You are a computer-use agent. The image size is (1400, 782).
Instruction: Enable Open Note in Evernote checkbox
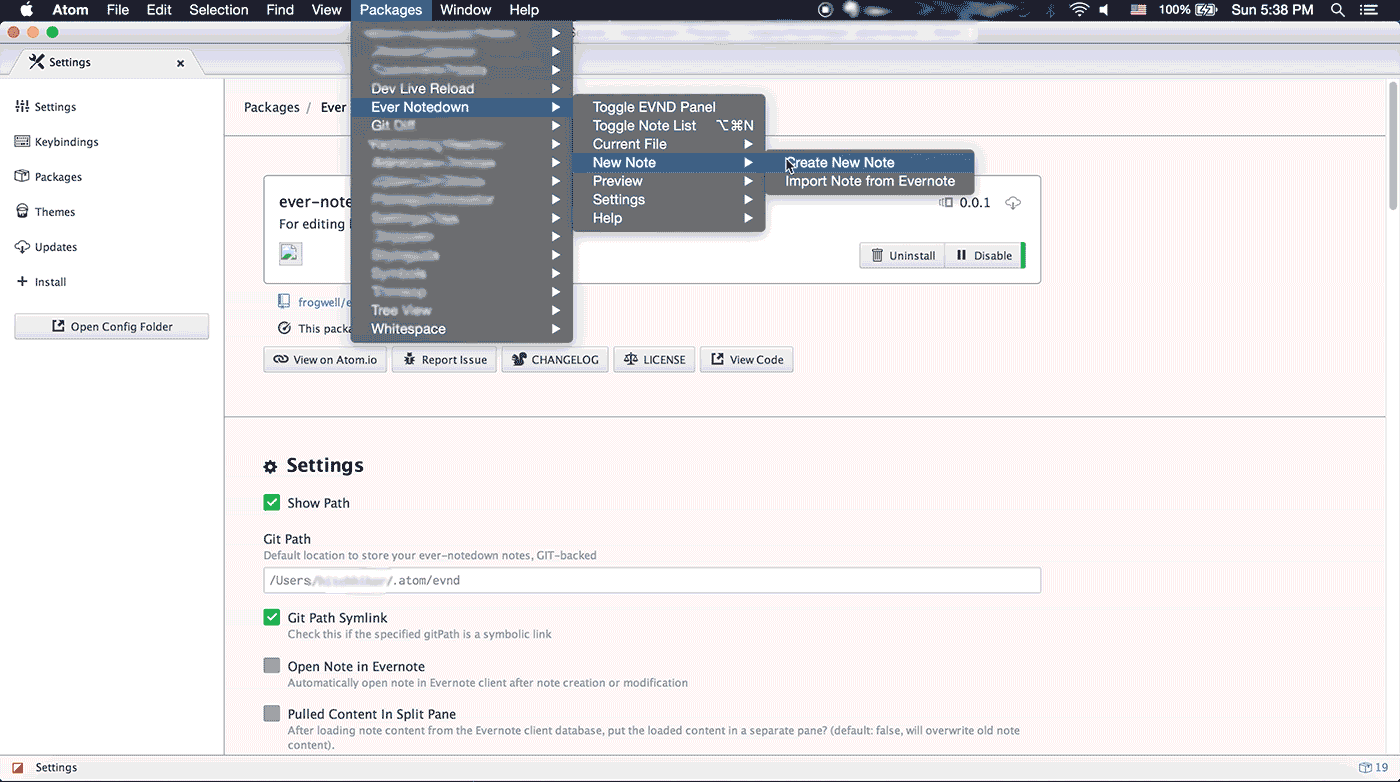coord(272,666)
